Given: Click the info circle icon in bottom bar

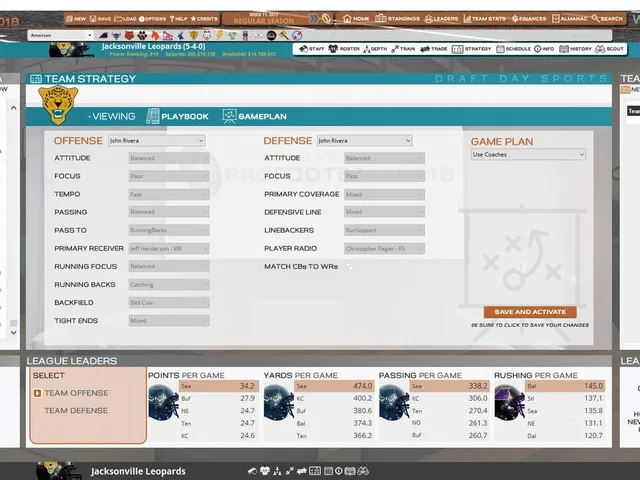Looking at the screenshot, I should 339,471.
